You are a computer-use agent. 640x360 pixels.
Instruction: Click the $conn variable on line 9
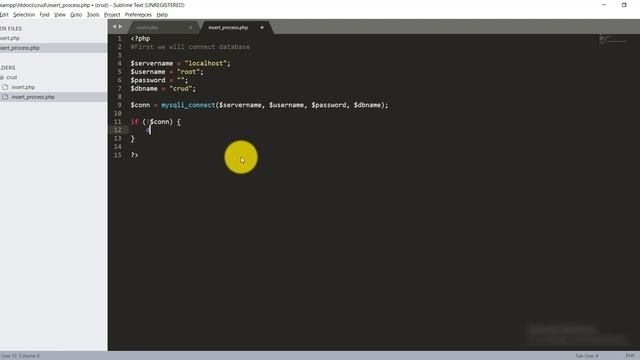(140, 105)
